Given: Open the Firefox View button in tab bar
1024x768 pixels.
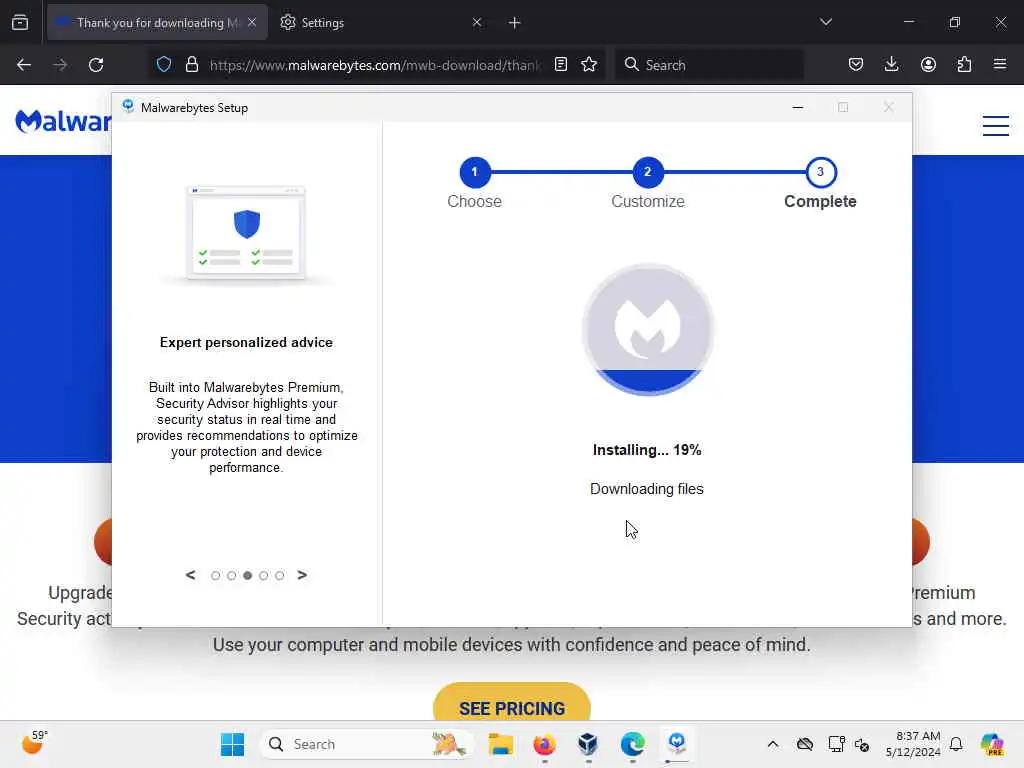Looking at the screenshot, I should pos(20,23).
